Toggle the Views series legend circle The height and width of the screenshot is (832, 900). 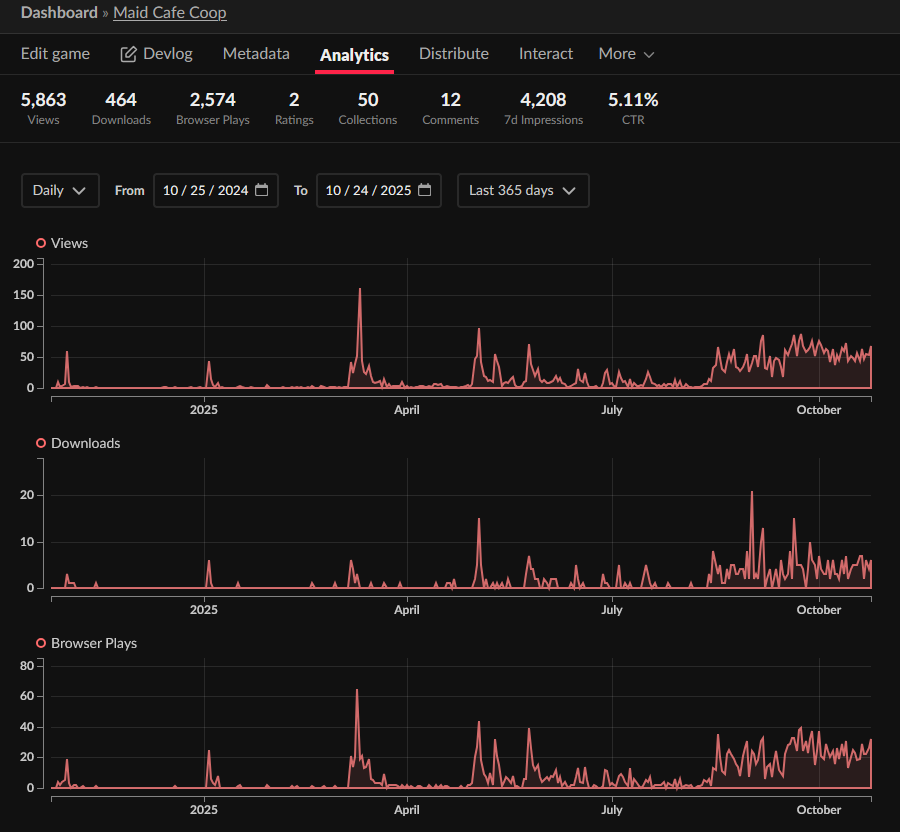pos(41,243)
